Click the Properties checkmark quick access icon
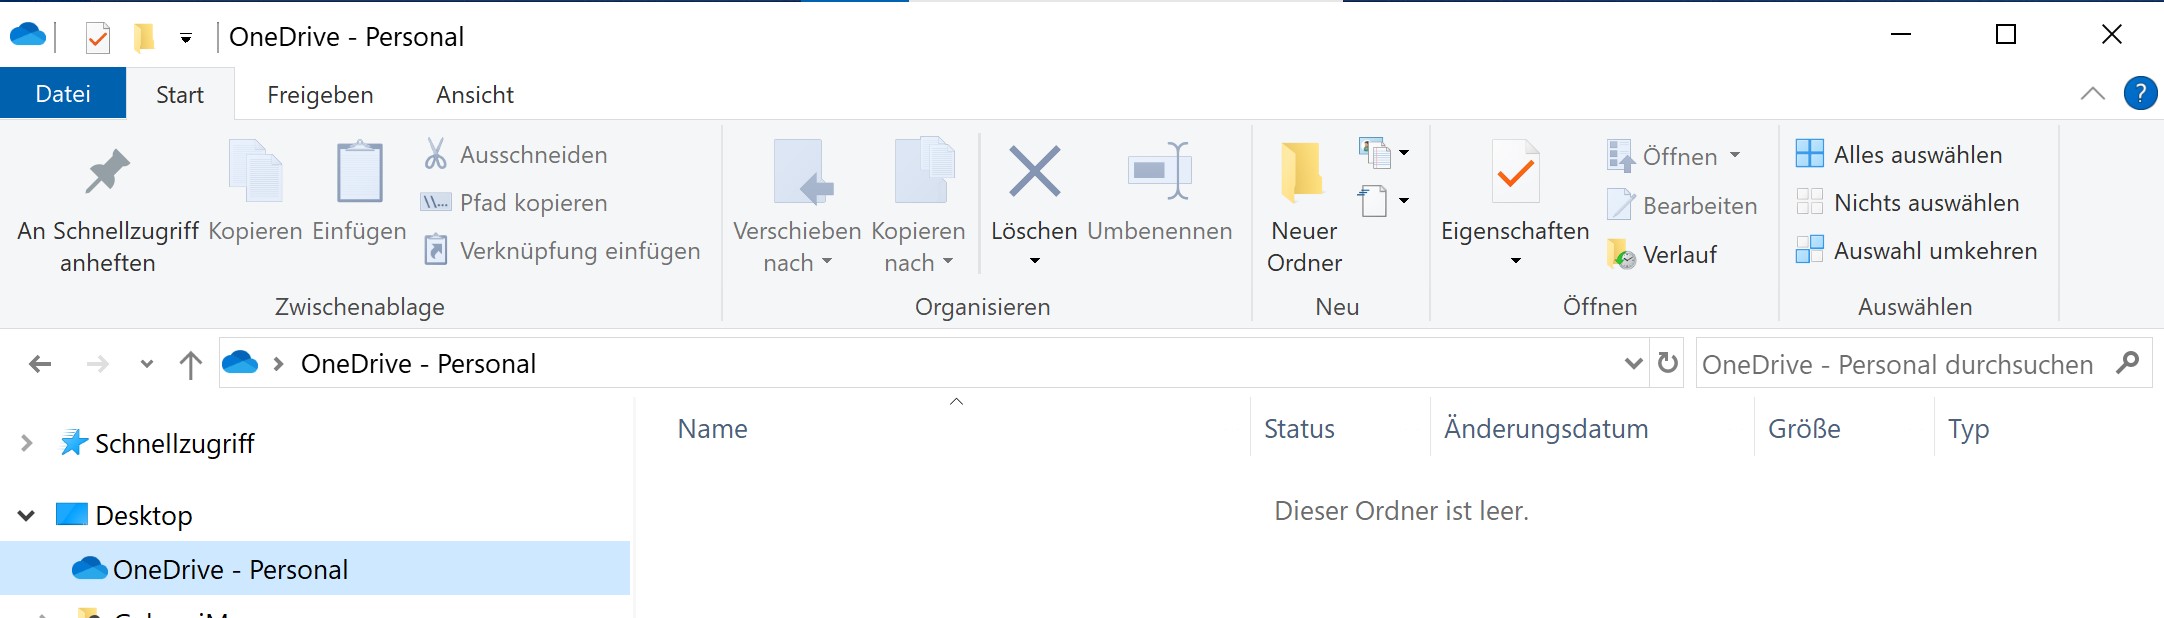The height and width of the screenshot is (618, 2164). point(98,38)
